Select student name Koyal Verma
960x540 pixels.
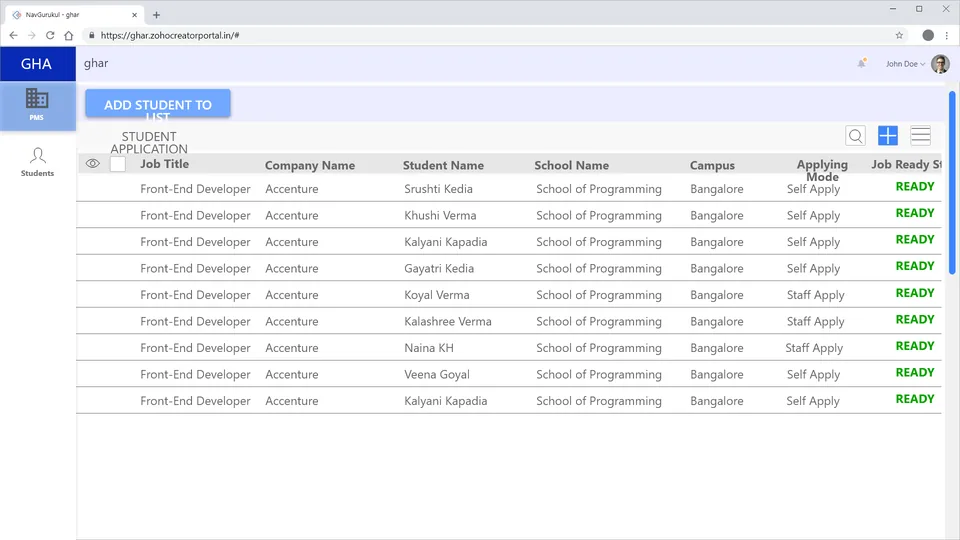pyautogui.click(x=437, y=295)
